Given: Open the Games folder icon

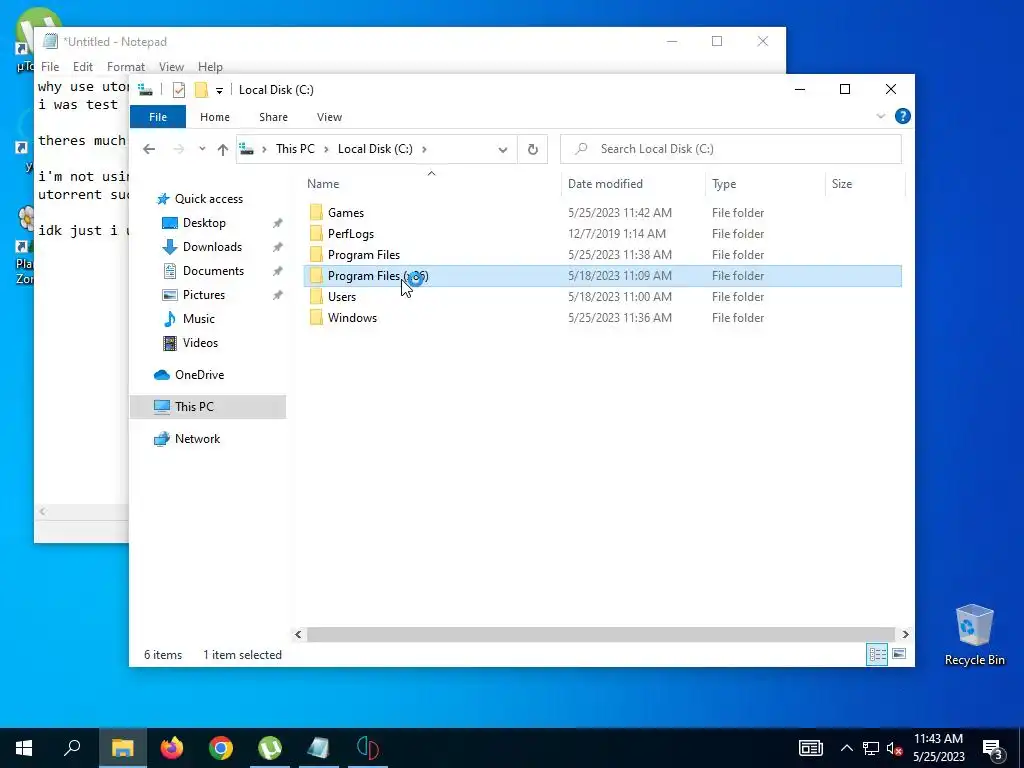Looking at the screenshot, I should [x=316, y=212].
